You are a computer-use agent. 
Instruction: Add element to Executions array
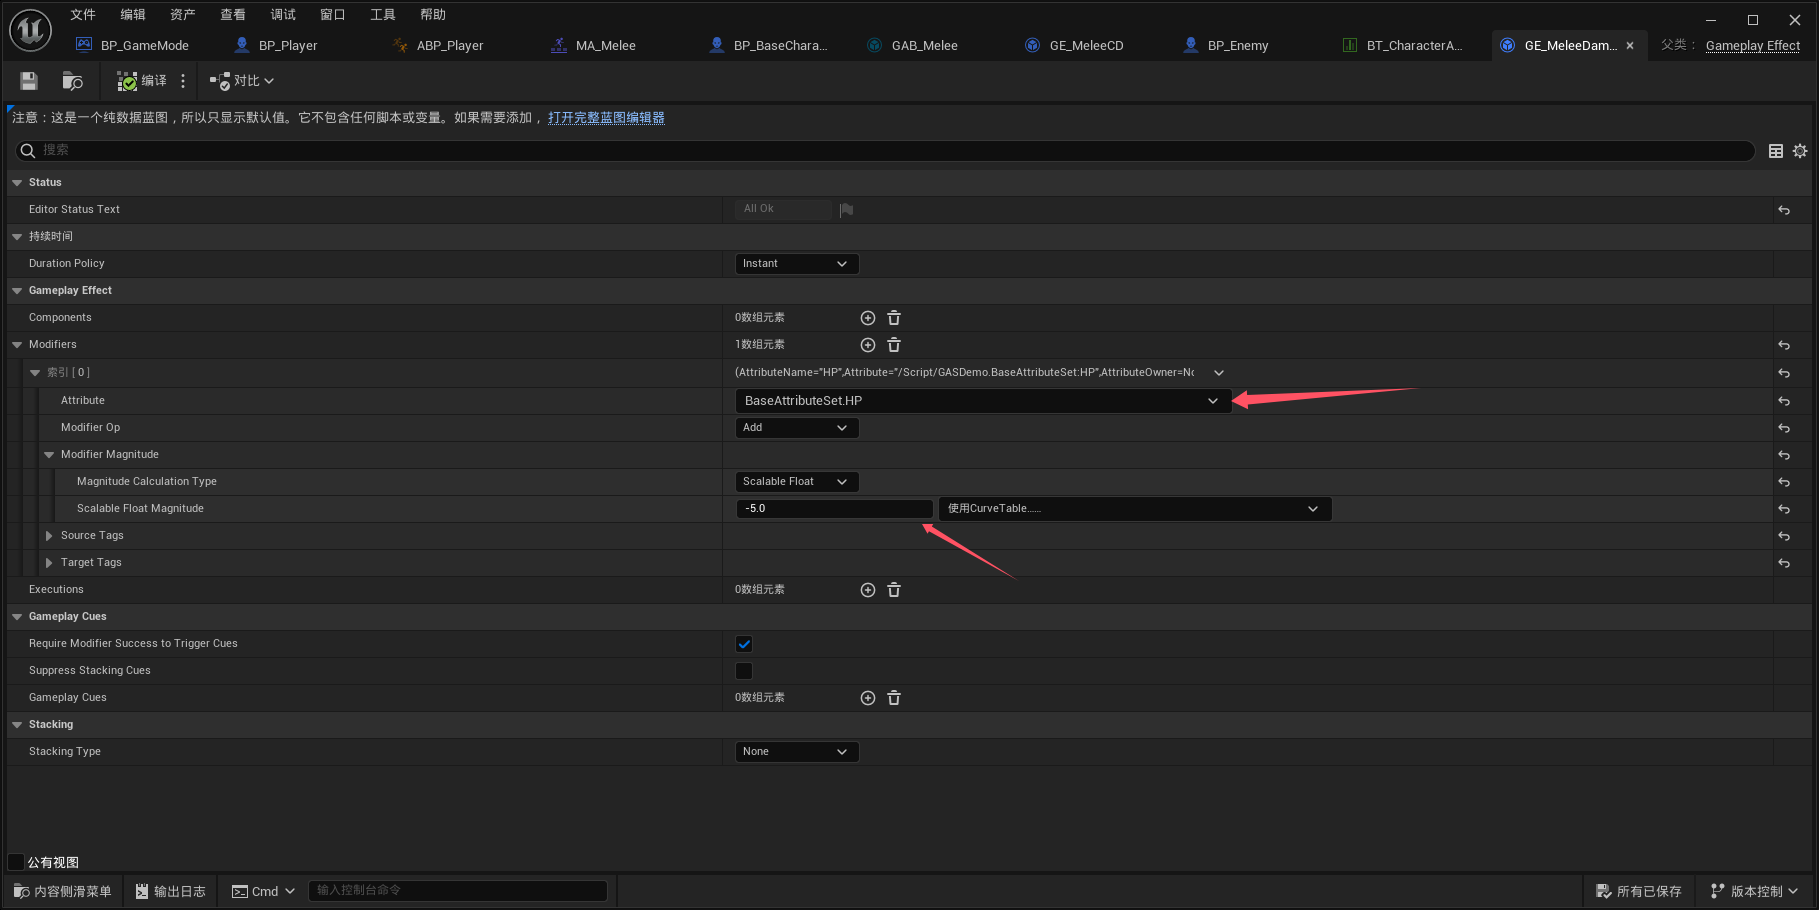(868, 590)
